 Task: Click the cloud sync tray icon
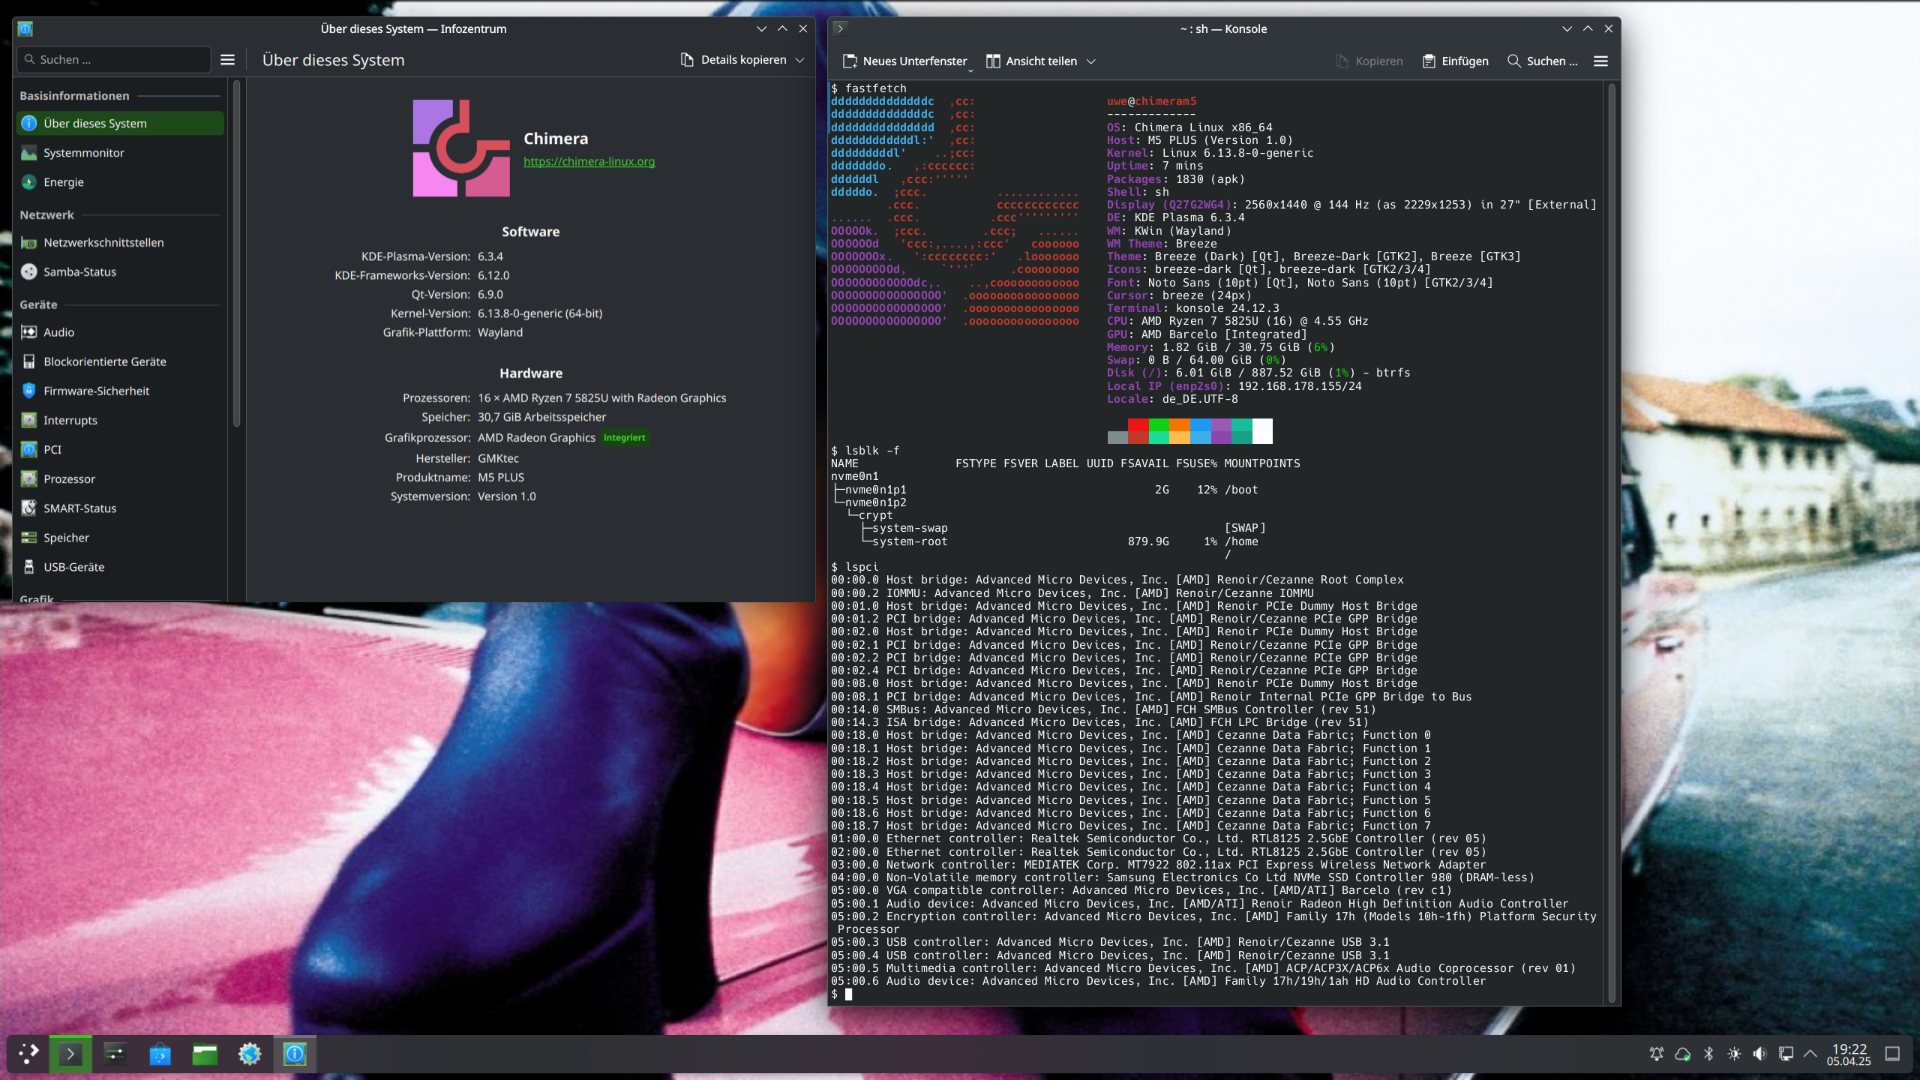coord(1683,1054)
